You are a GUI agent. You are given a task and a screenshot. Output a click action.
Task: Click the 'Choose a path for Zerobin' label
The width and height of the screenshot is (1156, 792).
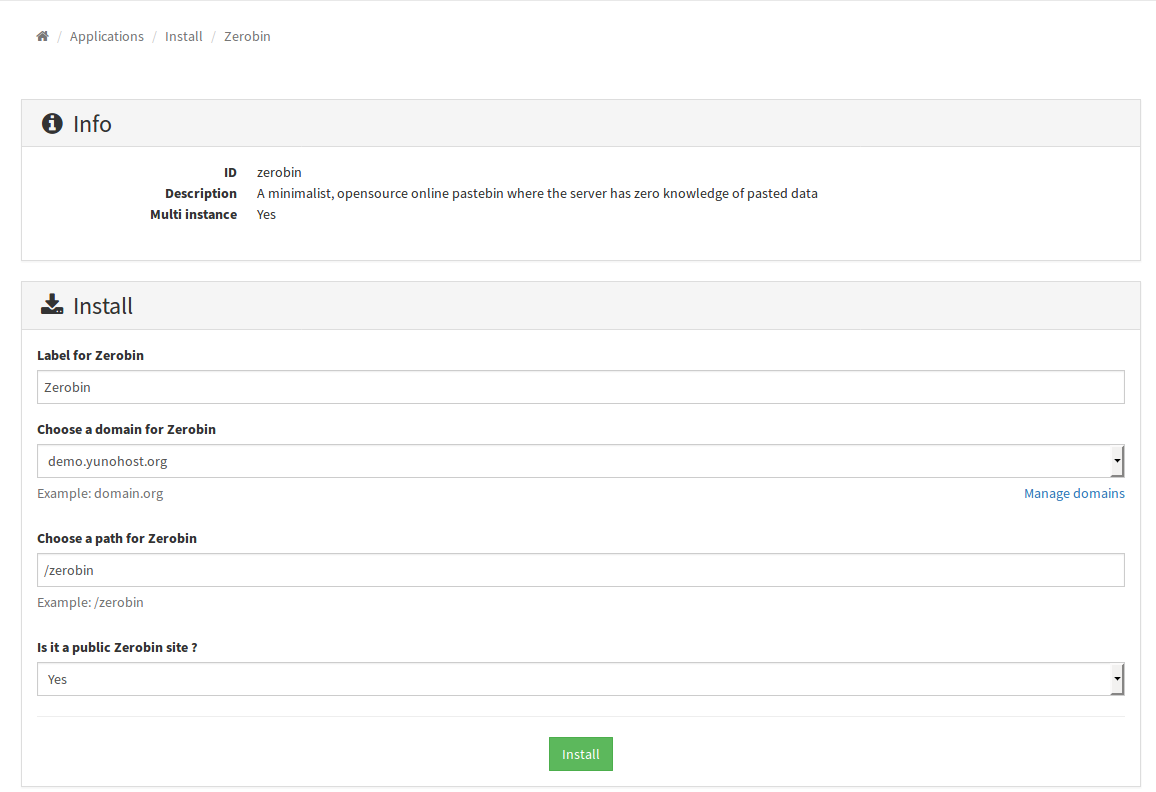point(116,538)
